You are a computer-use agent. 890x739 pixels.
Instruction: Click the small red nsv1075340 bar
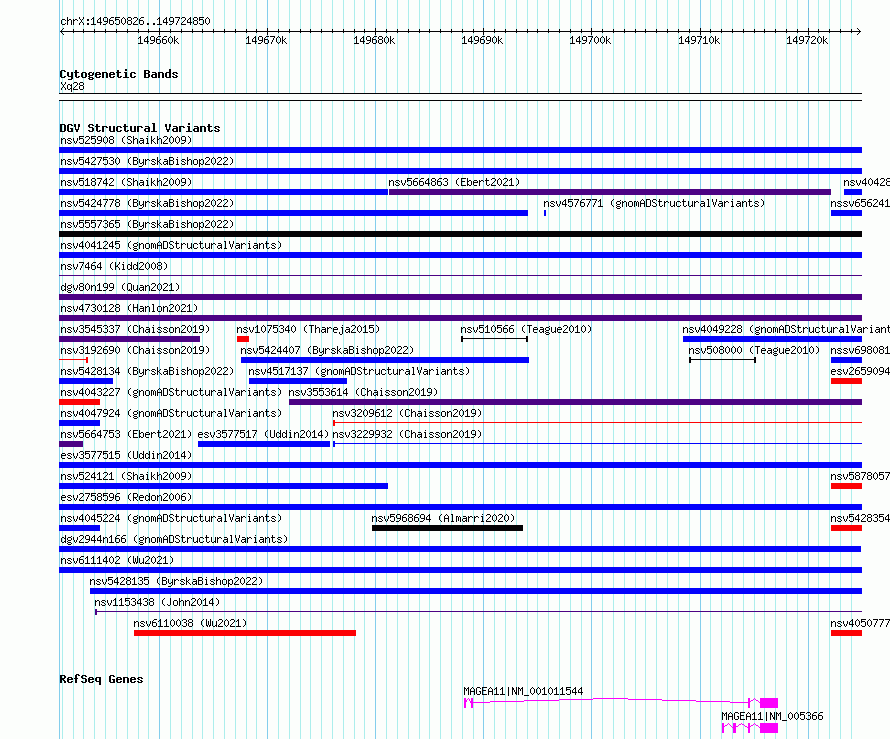(x=243, y=339)
